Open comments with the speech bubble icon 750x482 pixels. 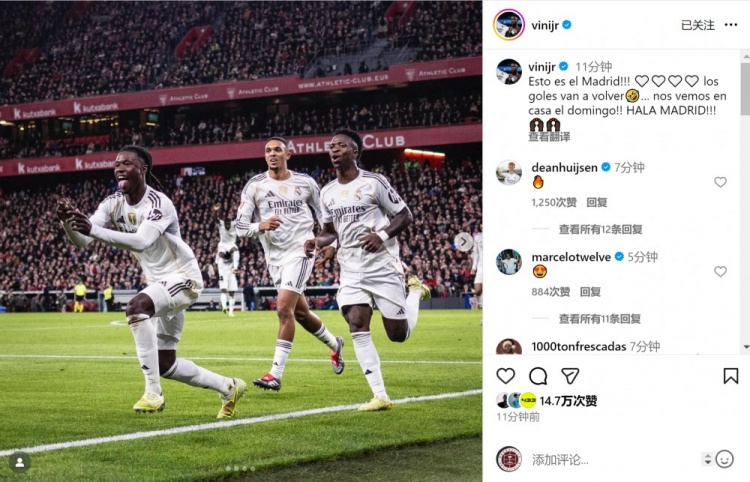click(538, 376)
